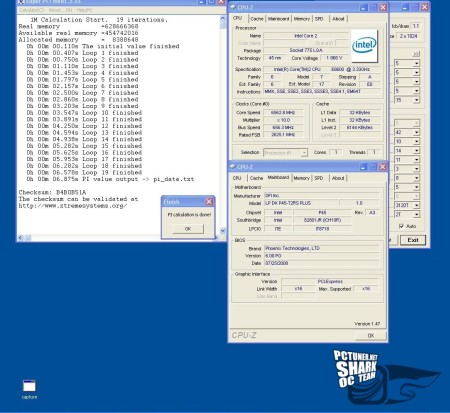Click OK at bottom of CPU-Z window
The width and height of the screenshot is (450, 413).
pos(371,336)
